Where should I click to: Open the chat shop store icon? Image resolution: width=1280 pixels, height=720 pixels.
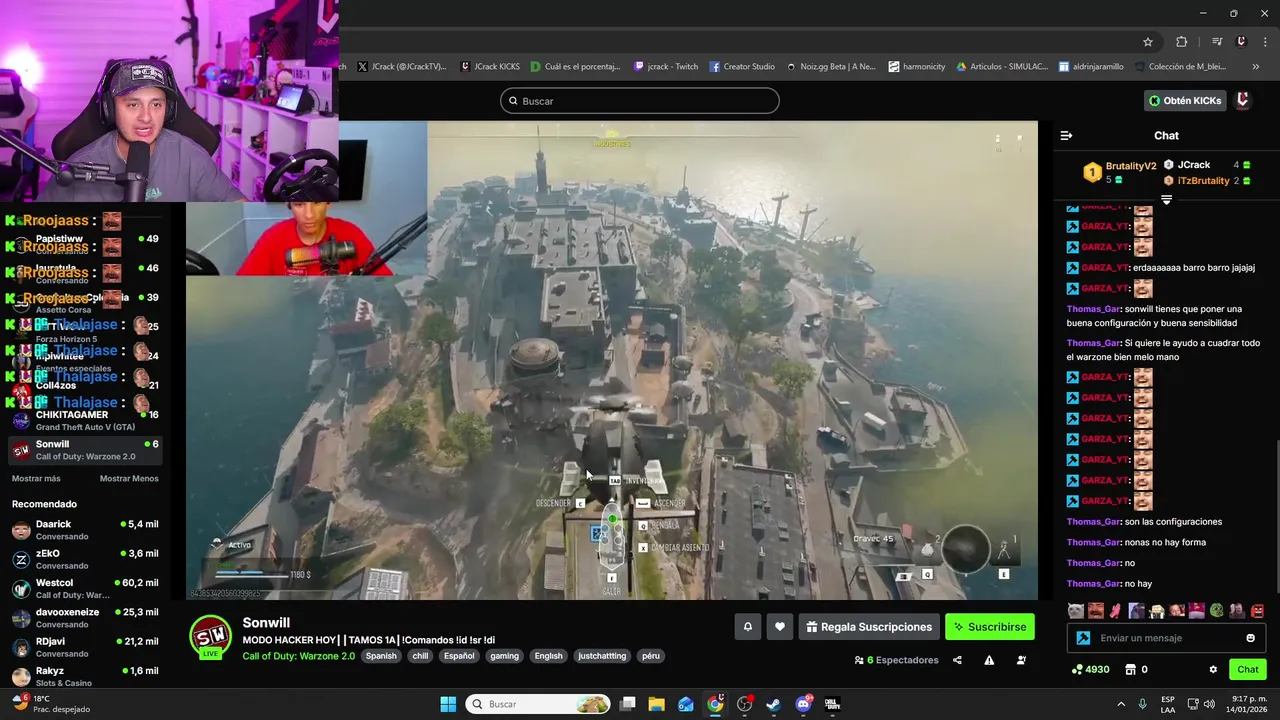(x=1131, y=669)
